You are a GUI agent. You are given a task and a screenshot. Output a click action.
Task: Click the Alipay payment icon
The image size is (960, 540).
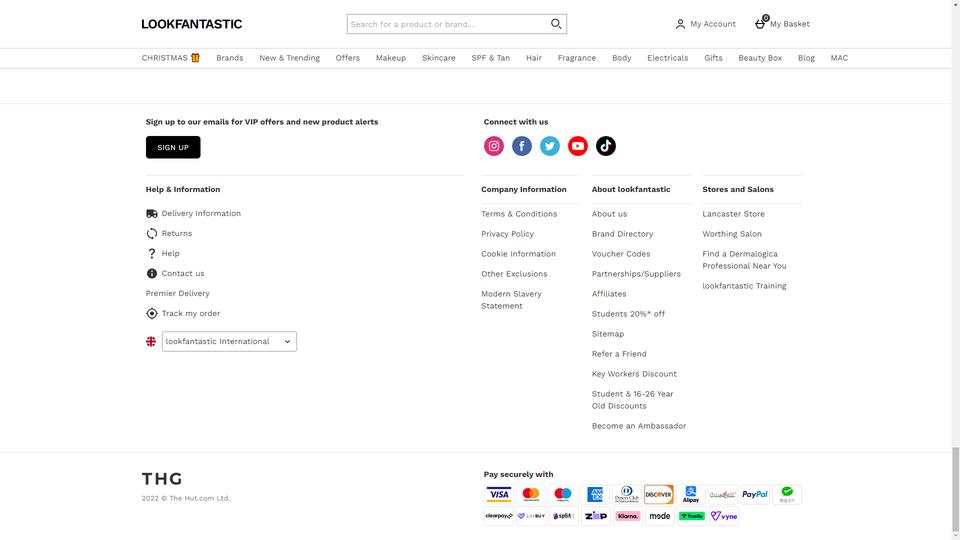(x=691, y=495)
